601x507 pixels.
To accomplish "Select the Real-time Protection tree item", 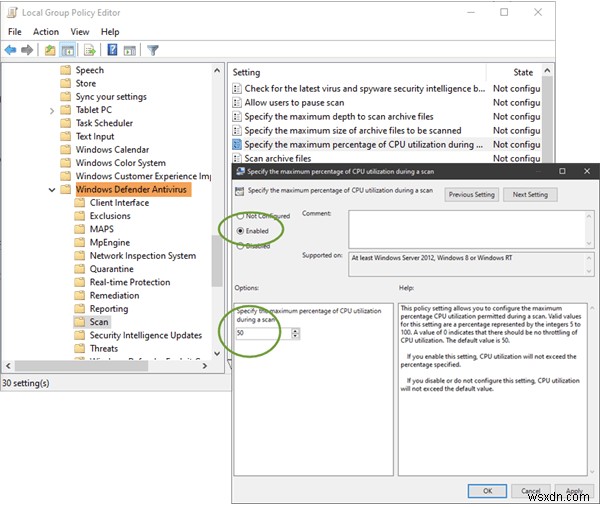I will pyautogui.click(x=130, y=282).
